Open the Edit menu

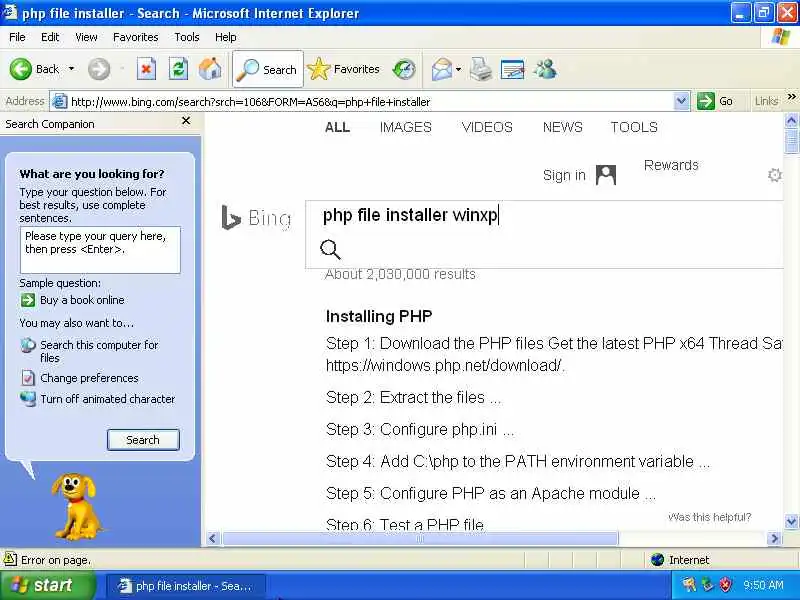coord(50,37)
